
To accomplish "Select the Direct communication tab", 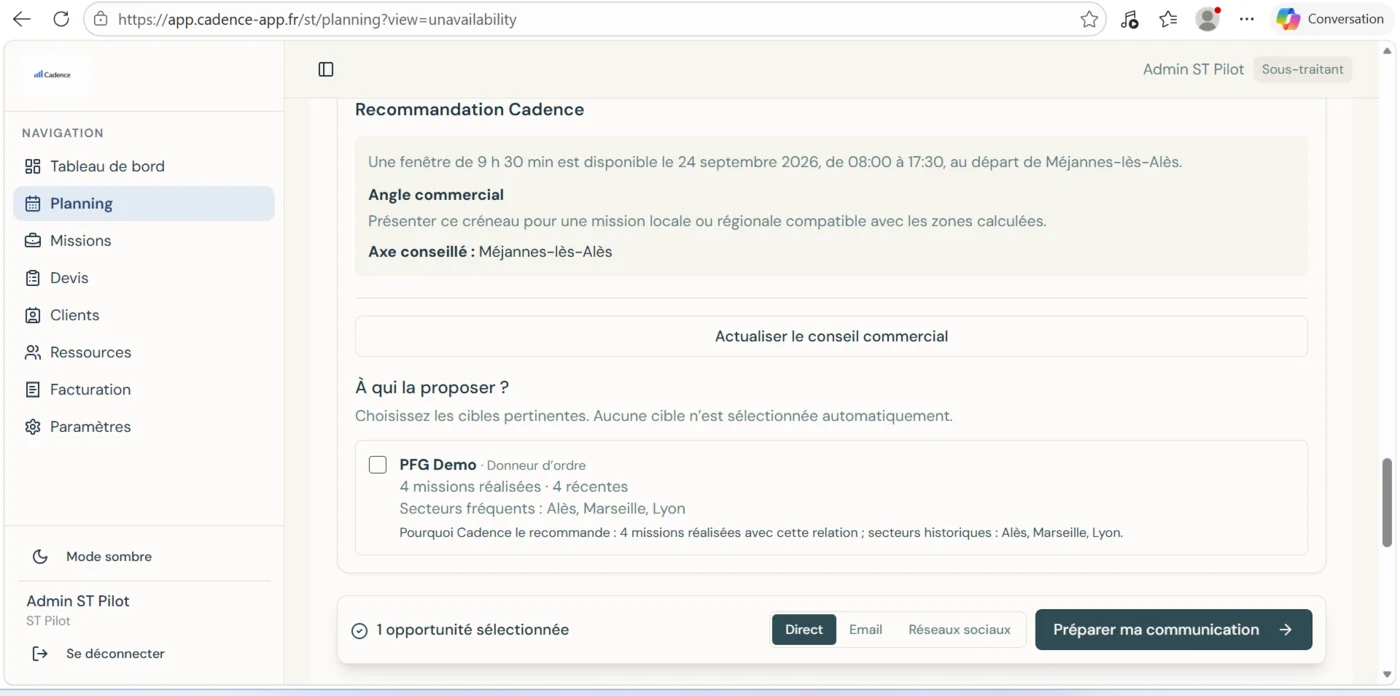I will tap(804, 630).
